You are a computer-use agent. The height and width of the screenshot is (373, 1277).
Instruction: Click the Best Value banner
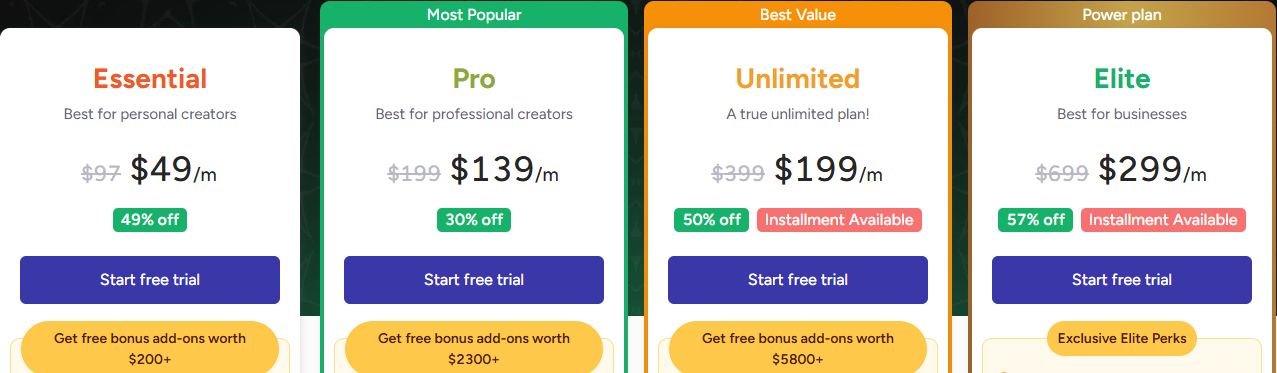pos(798,14)
